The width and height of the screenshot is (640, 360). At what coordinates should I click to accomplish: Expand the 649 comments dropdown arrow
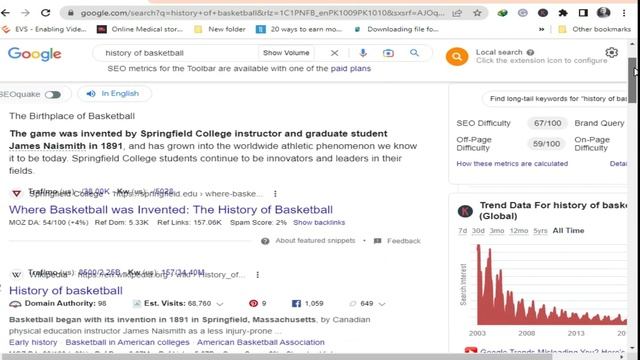(x=382, y=304)
